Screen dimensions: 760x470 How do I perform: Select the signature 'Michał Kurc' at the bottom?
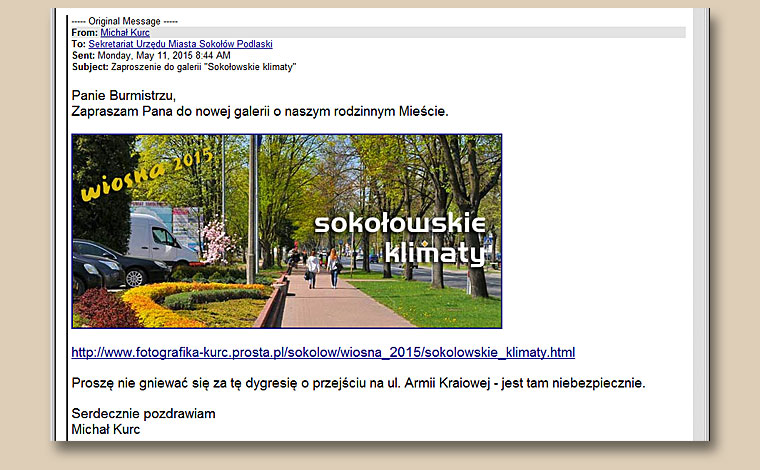pos(106,429)
